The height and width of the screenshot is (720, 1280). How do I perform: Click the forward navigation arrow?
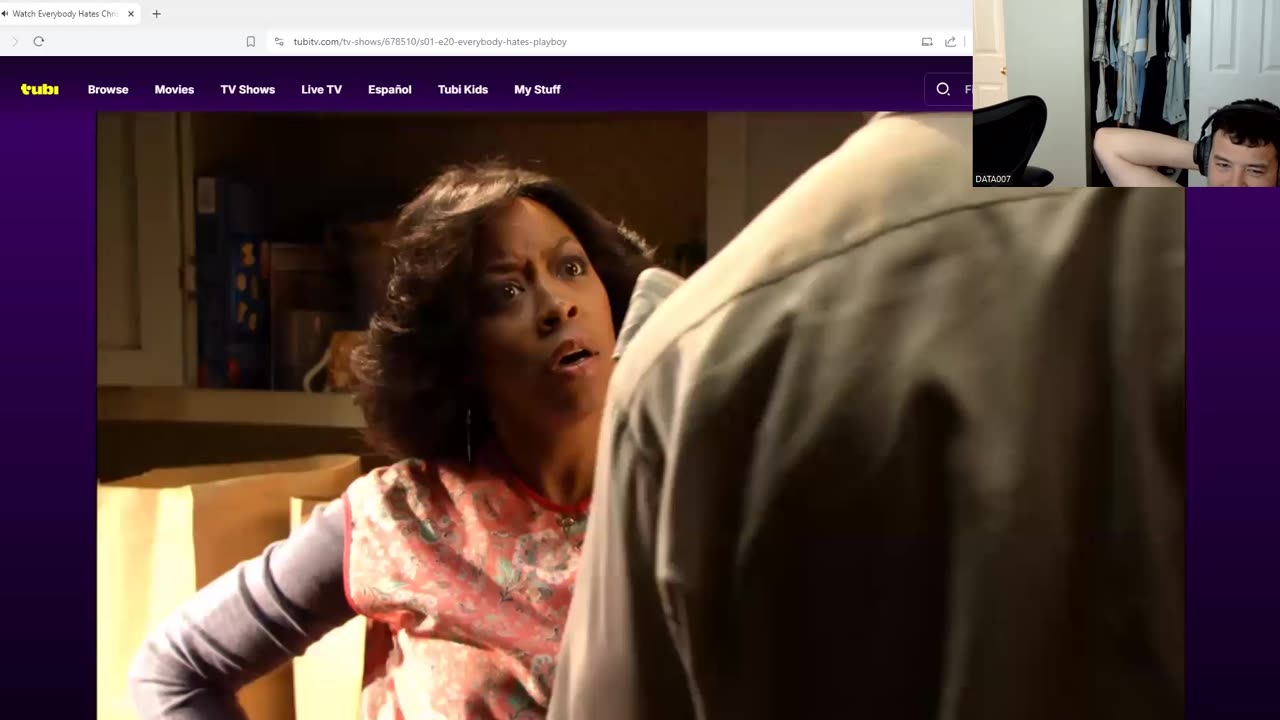(14, 41)
